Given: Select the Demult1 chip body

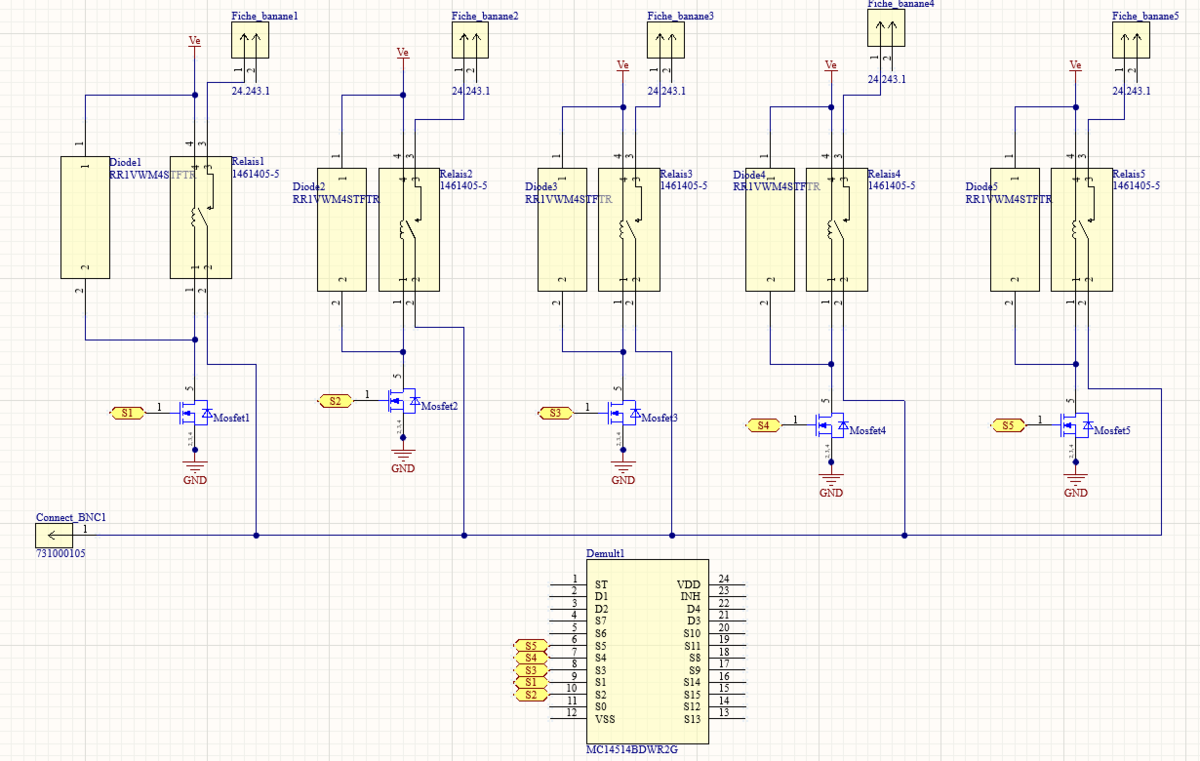Looking at the screenshot, I should click(x=648, y=650).
